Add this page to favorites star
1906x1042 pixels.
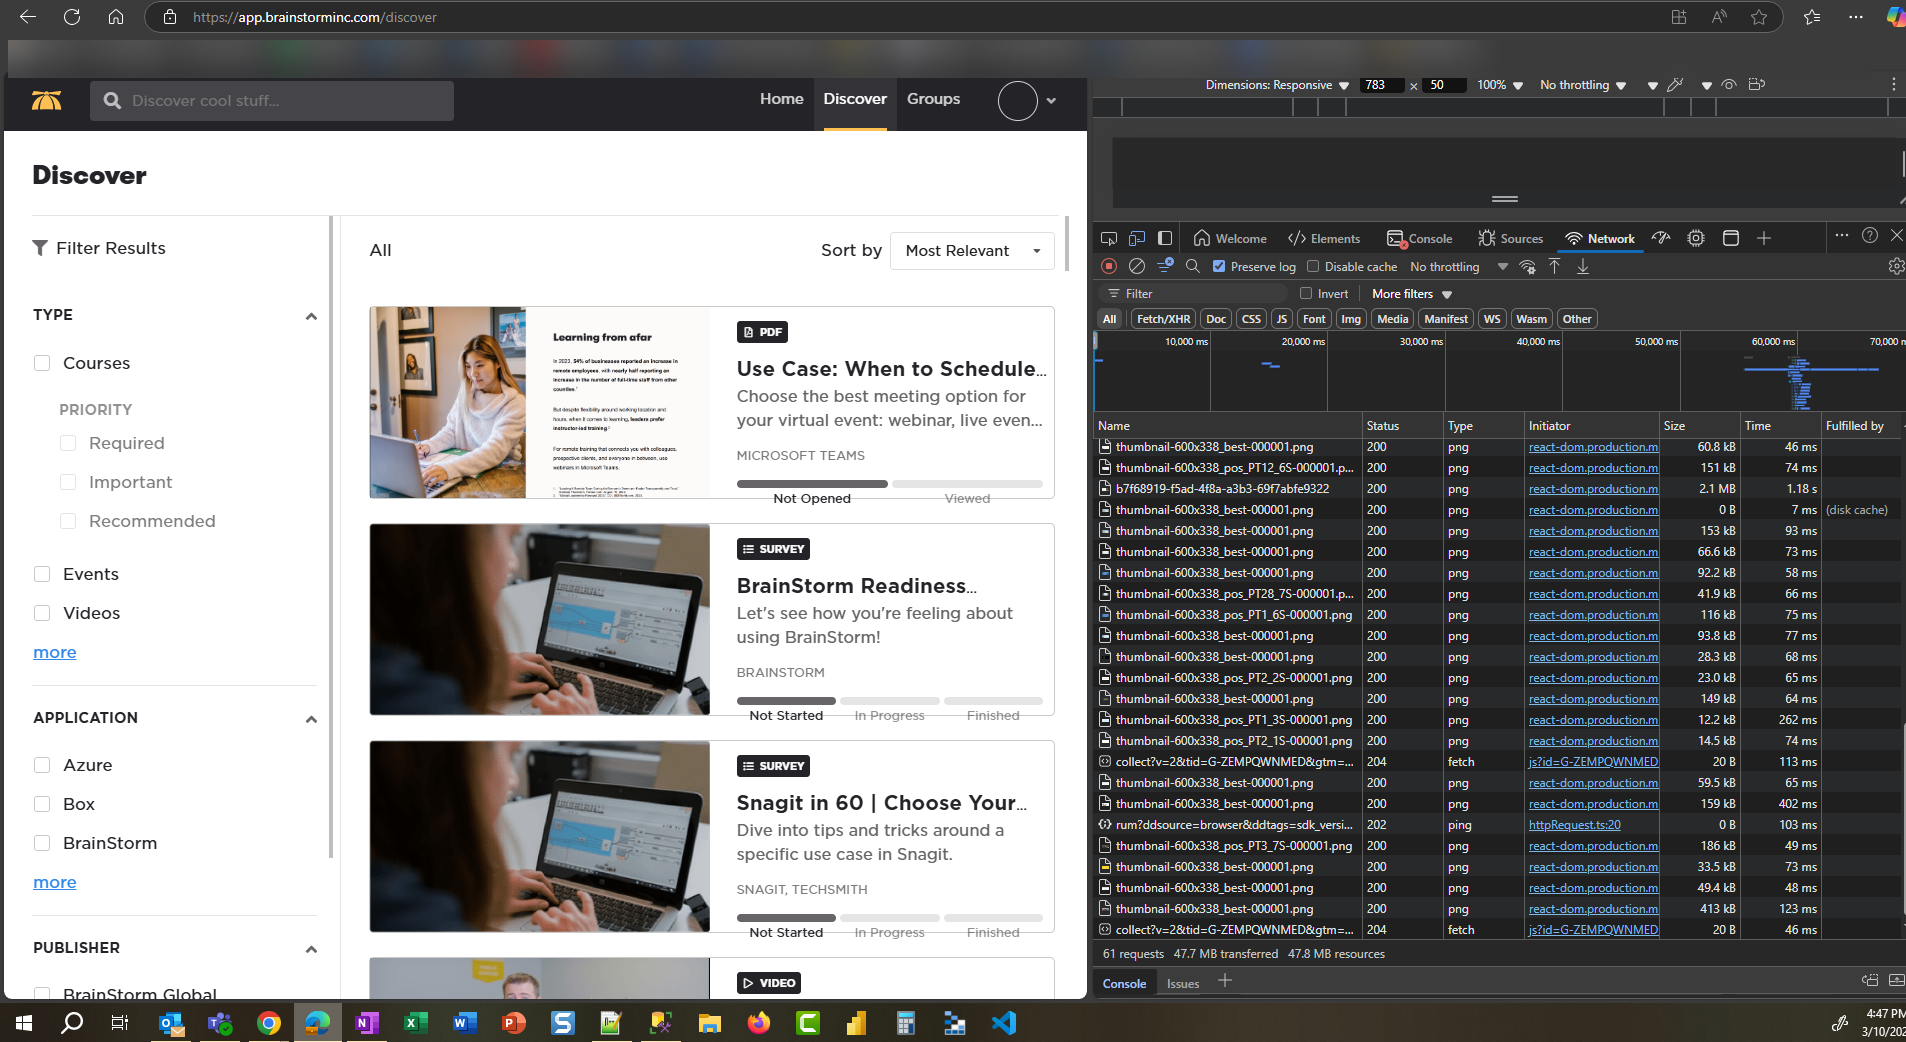coord(1759,17)
